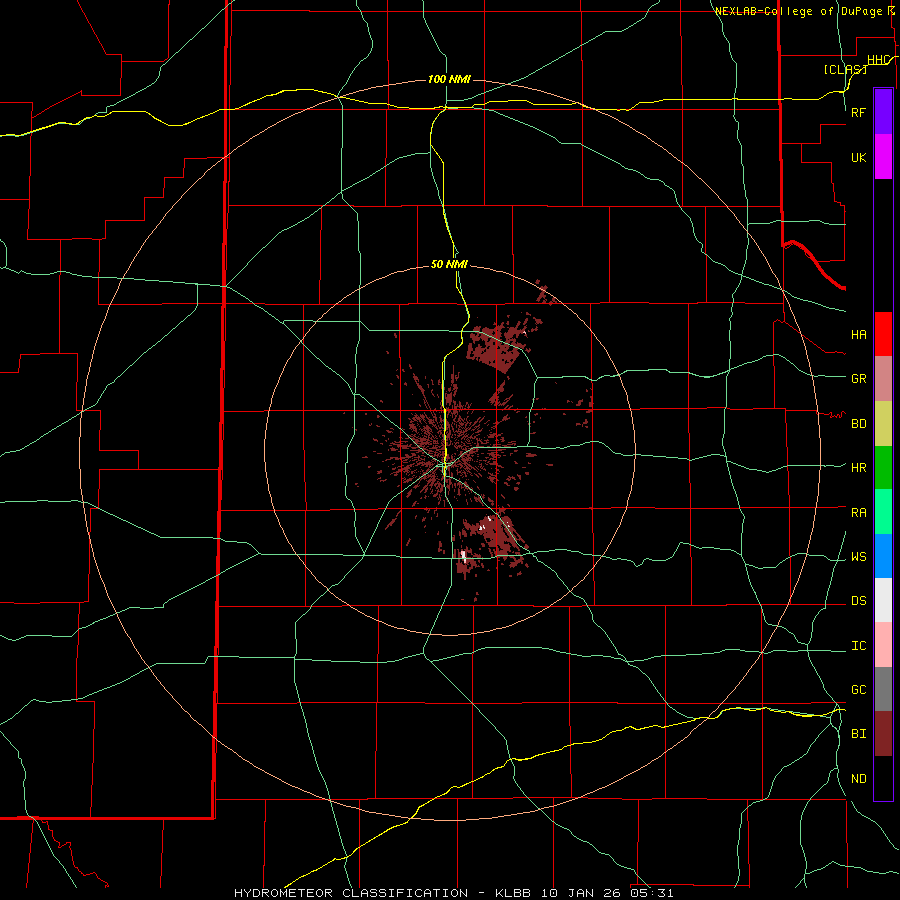Pick the HR green legend swatch
This screenshot has width=900, height=900.
[883, 468]
